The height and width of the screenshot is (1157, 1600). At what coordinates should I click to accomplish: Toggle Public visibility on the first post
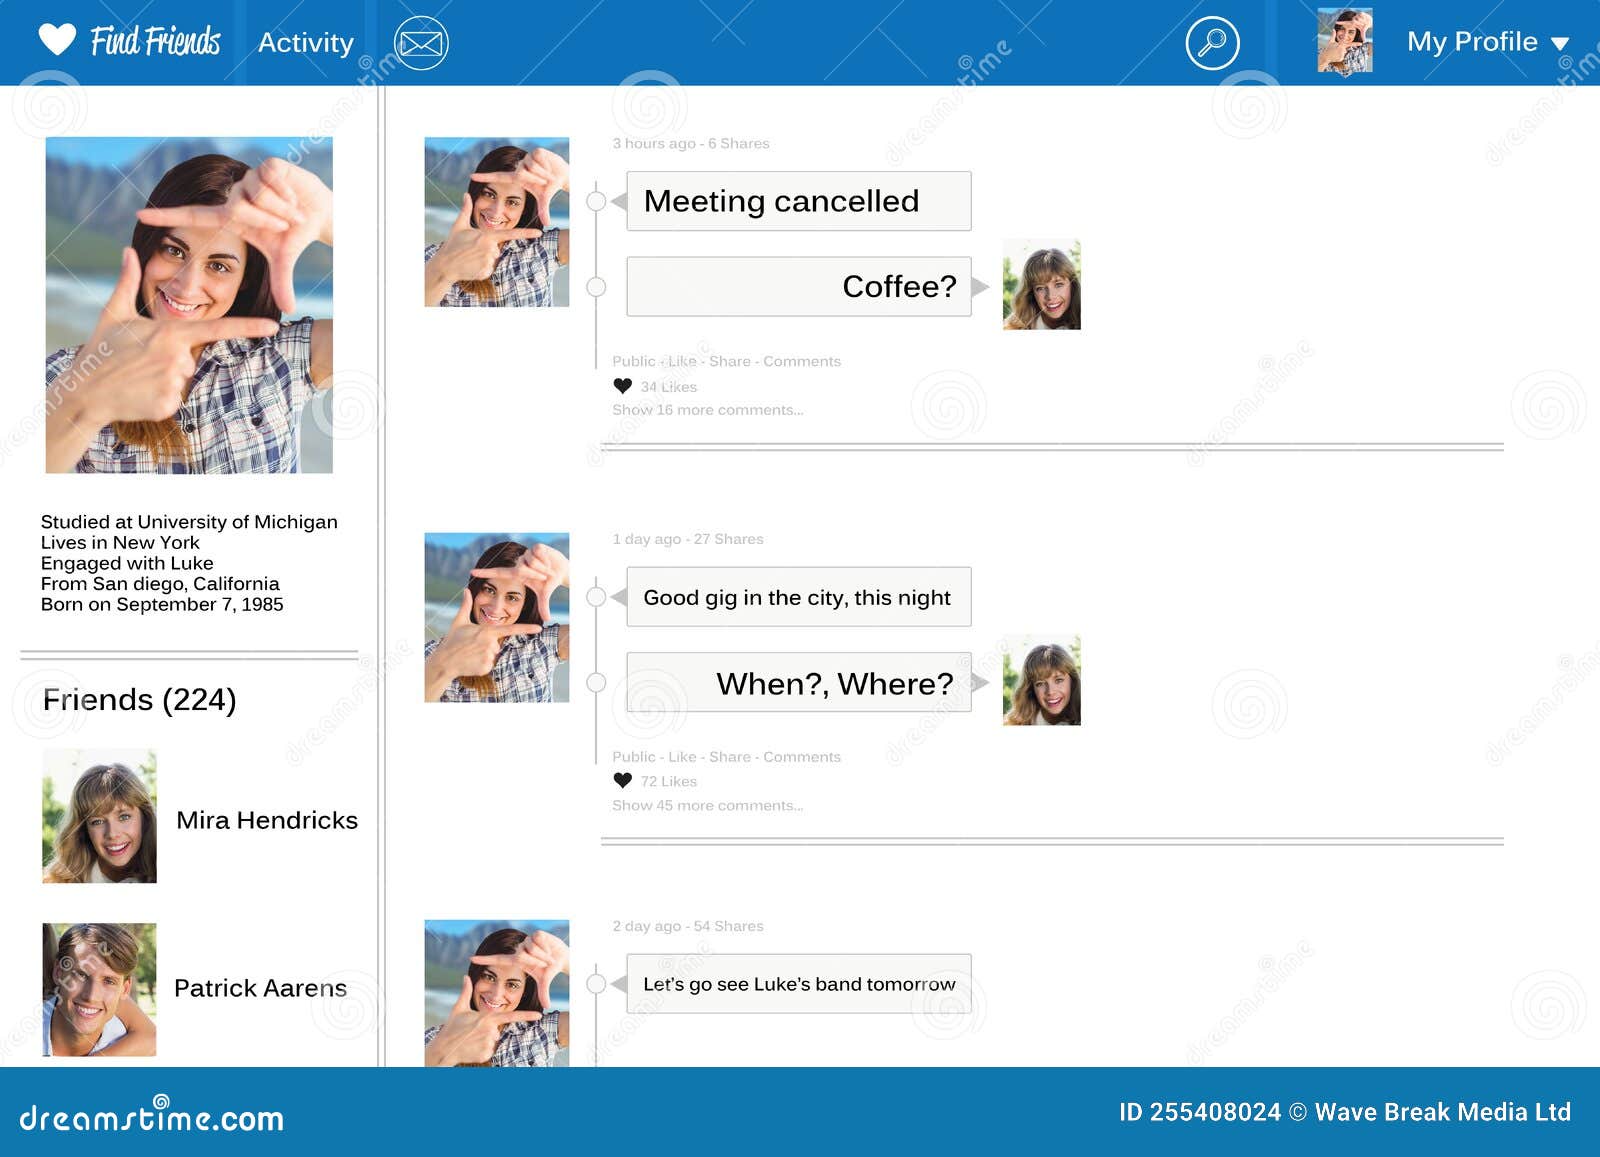[x=634, y=361]
